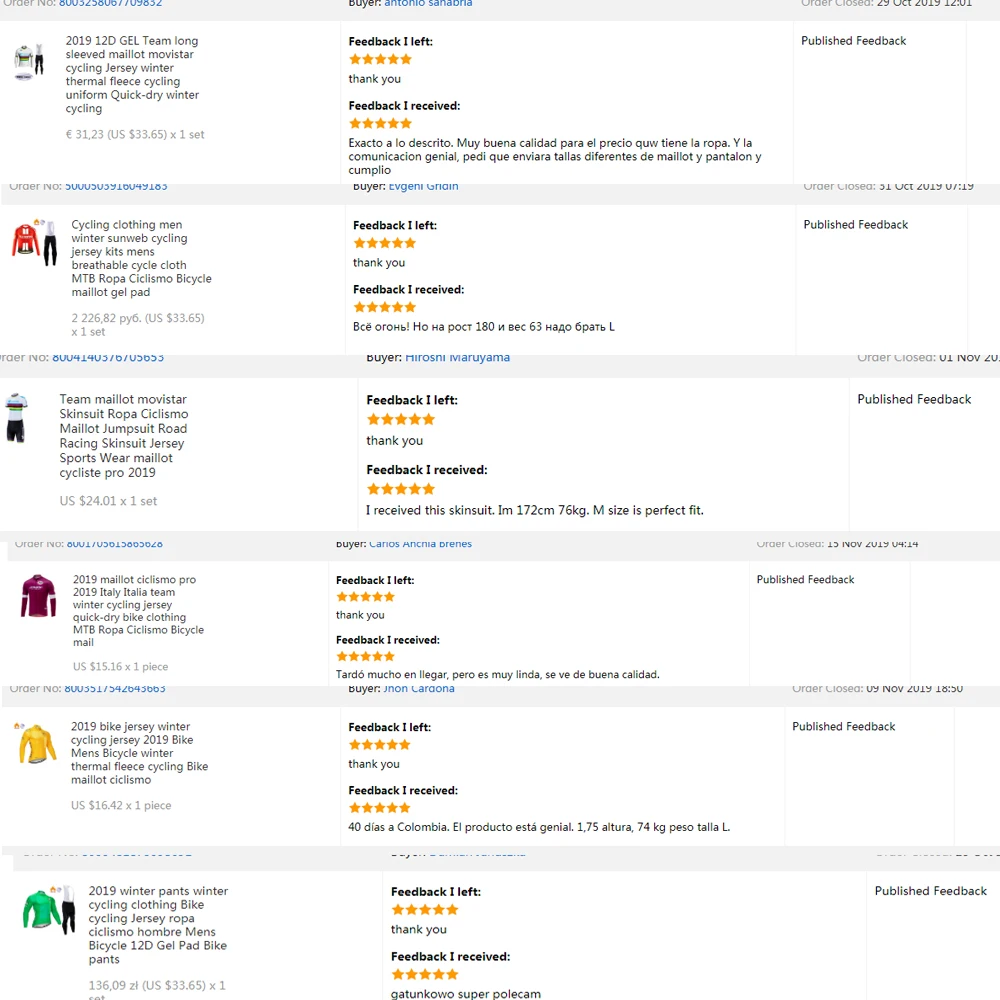Click star rating above the skinsuit review
Screen dimensions: 1000x1000
(400, 489)
